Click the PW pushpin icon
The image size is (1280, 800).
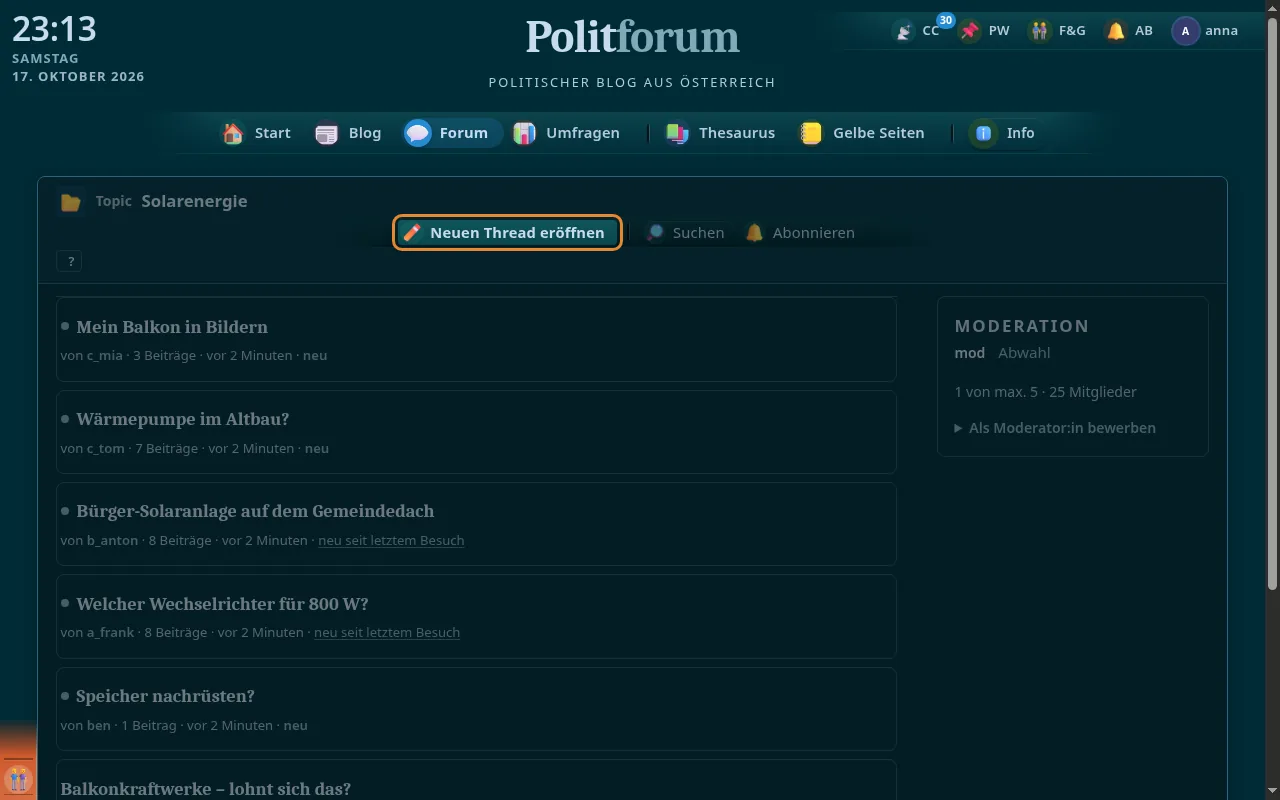[969, 31]
